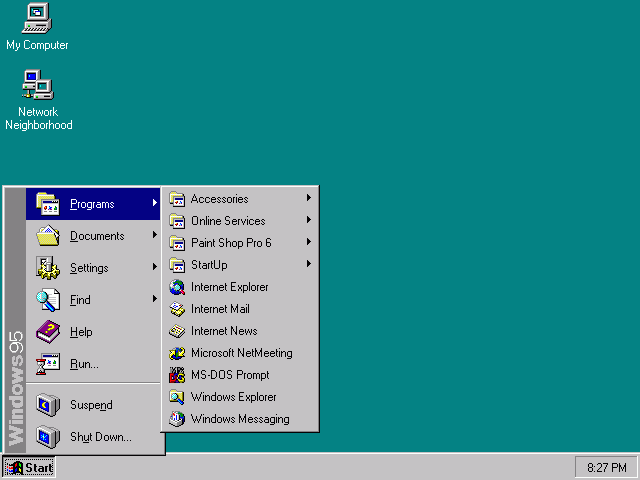Launch Windows Explorer via its label
The height and width of the screenshot is (480, 640).
click(233, 397)
